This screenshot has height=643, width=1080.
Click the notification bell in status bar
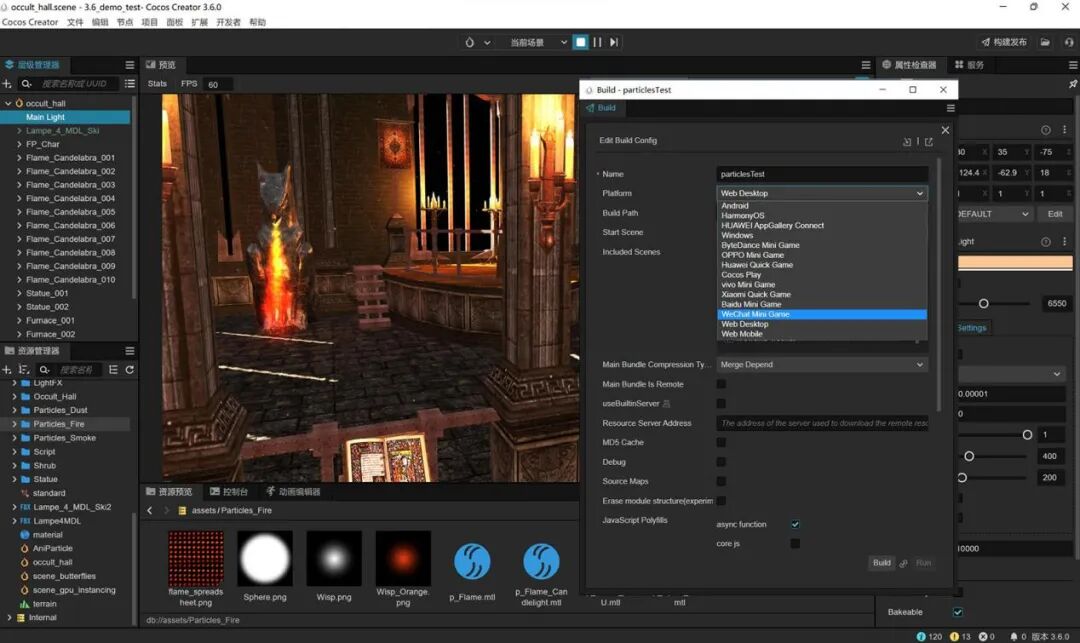pos(1013,636)
